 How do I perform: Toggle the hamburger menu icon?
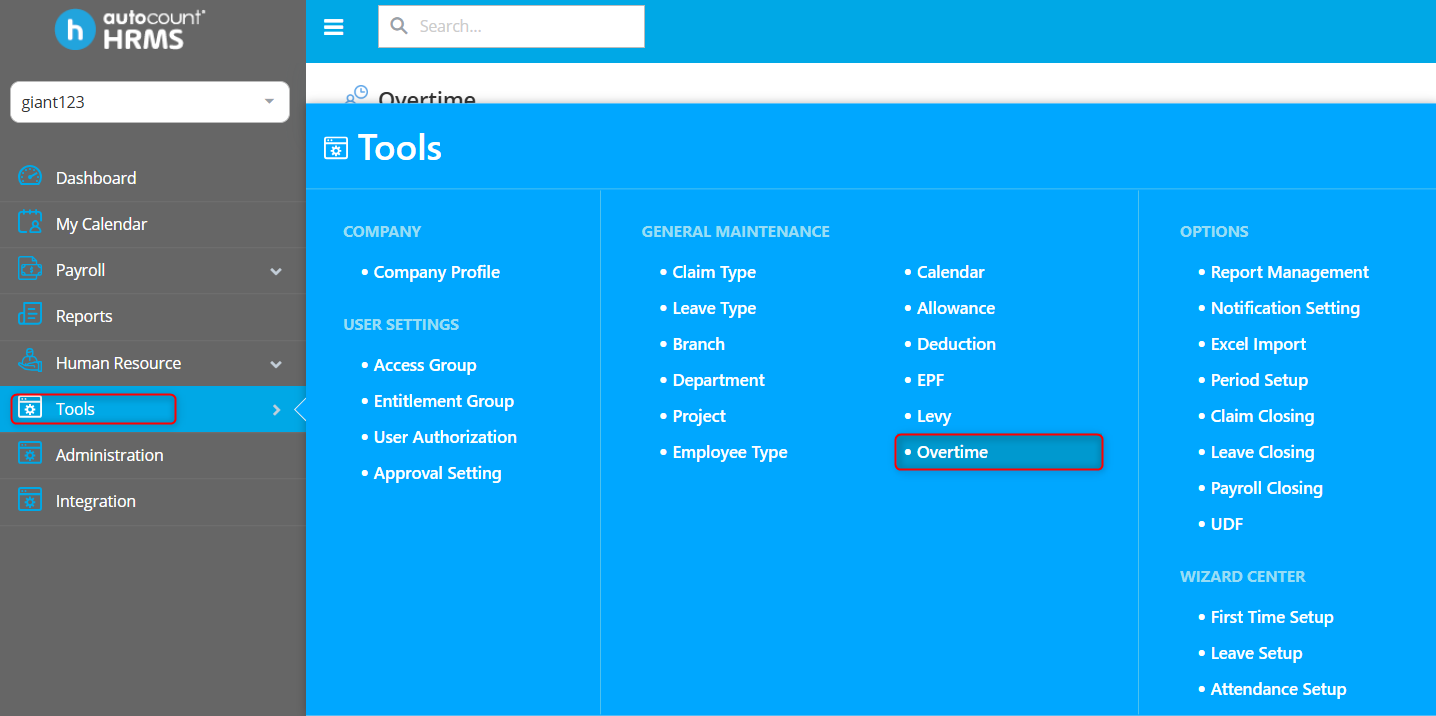click(334, 27)
